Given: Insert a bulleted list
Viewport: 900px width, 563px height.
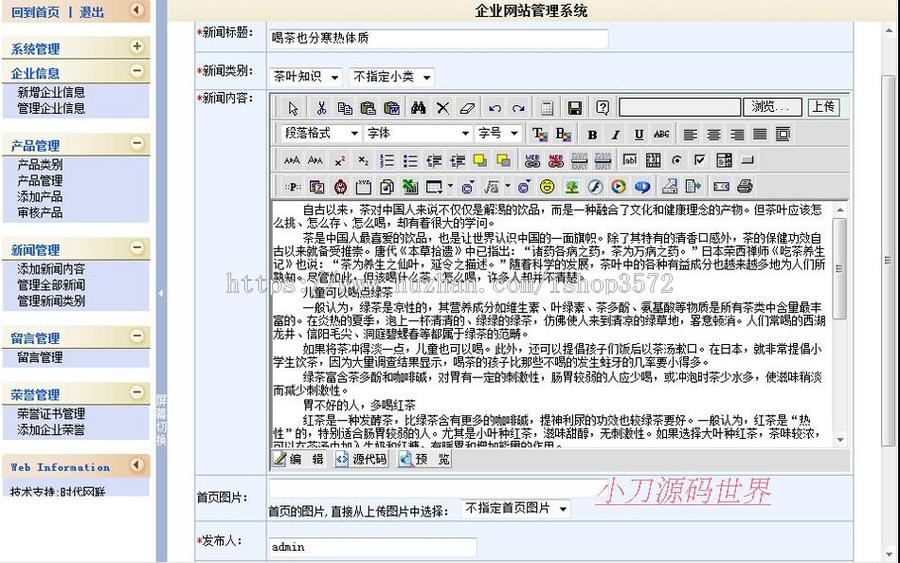Looking at the screenshot, I should (x=410, y=161).
